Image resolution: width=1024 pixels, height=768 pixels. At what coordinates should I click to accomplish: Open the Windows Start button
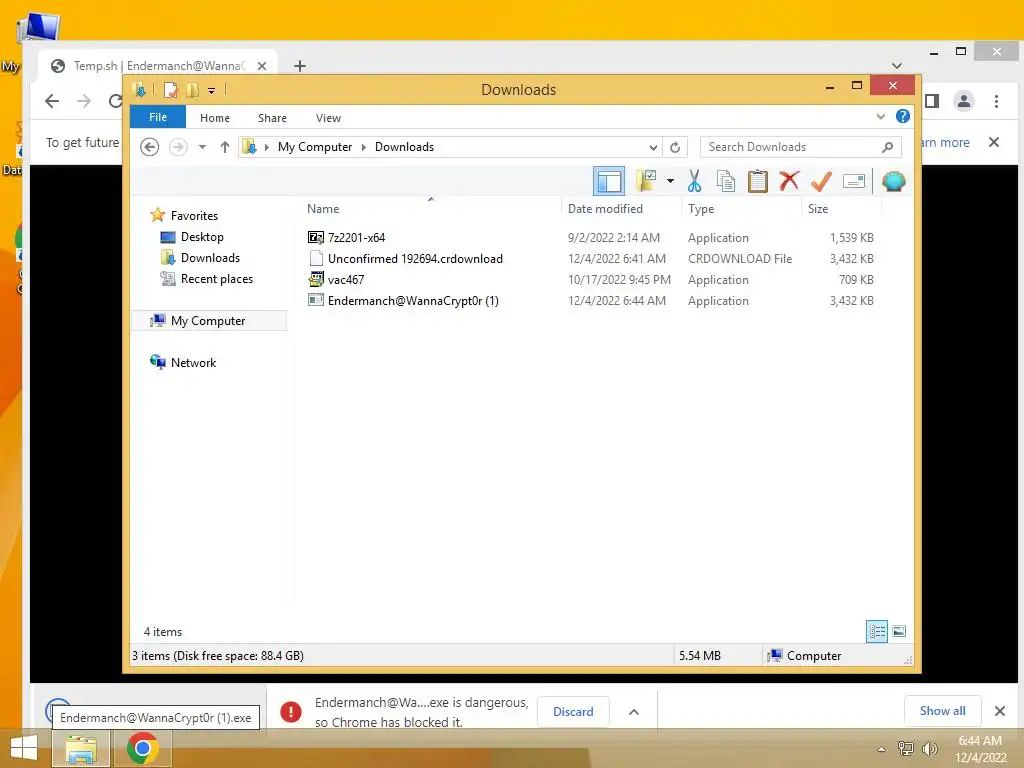24,748
